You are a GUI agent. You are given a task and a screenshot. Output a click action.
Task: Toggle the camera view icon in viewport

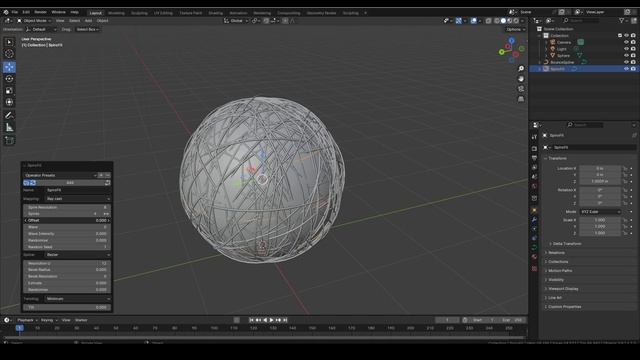coord(521,89)
